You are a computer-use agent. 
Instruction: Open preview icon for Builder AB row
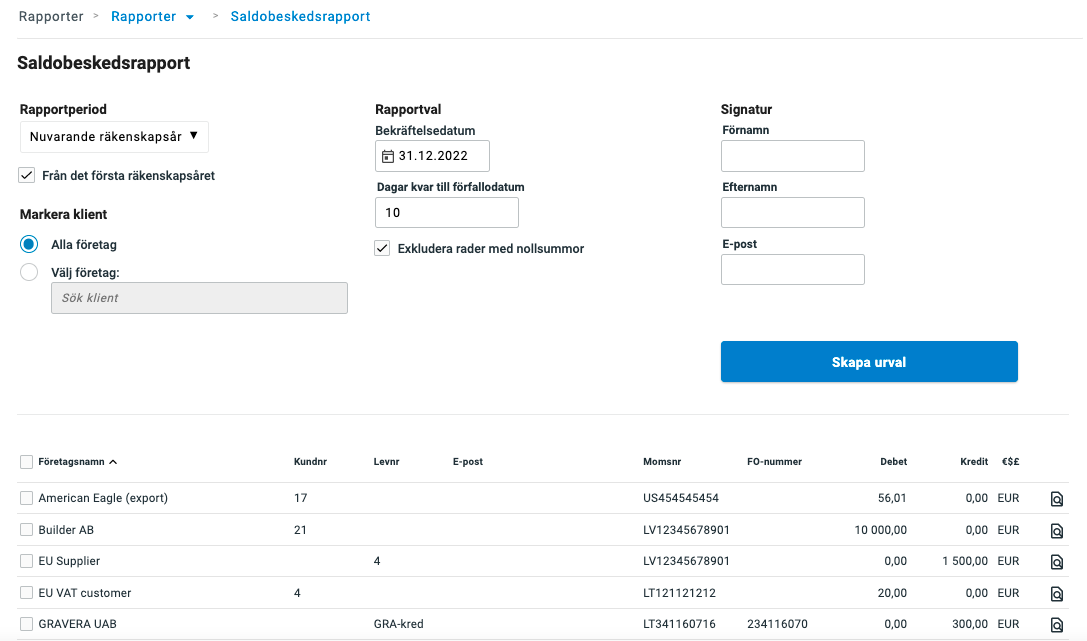(1056, 531)
